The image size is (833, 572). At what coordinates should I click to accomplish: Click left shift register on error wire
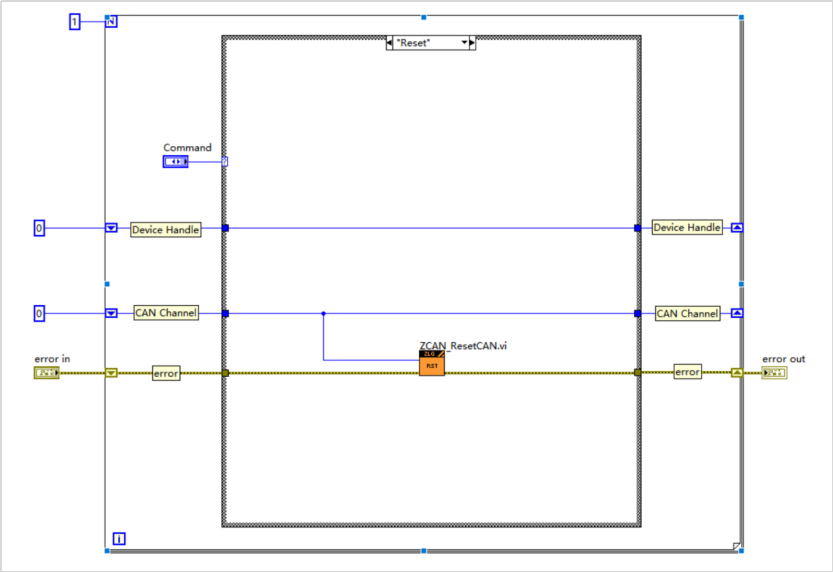(x=111, y=373)
